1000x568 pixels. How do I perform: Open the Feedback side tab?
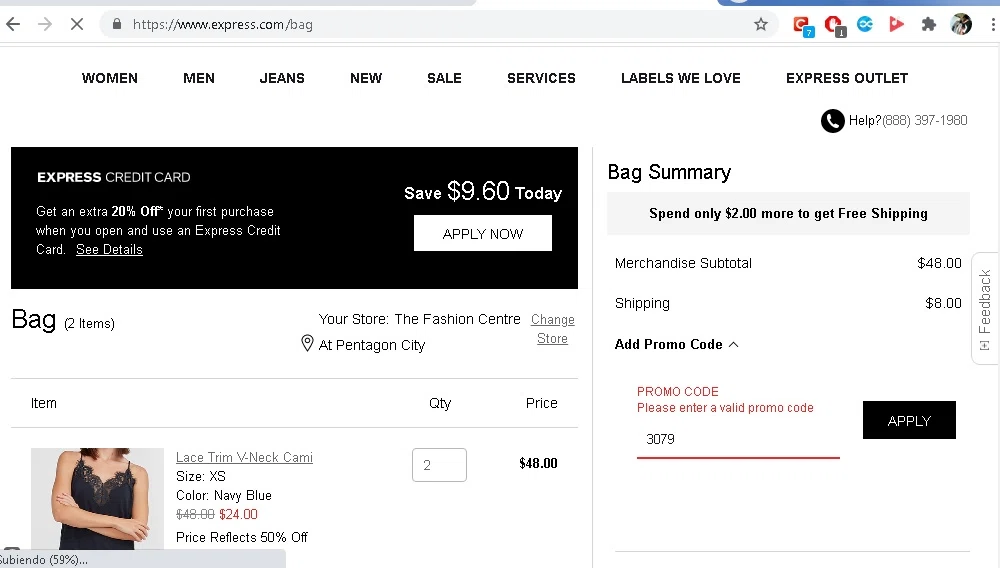[985, 309]
